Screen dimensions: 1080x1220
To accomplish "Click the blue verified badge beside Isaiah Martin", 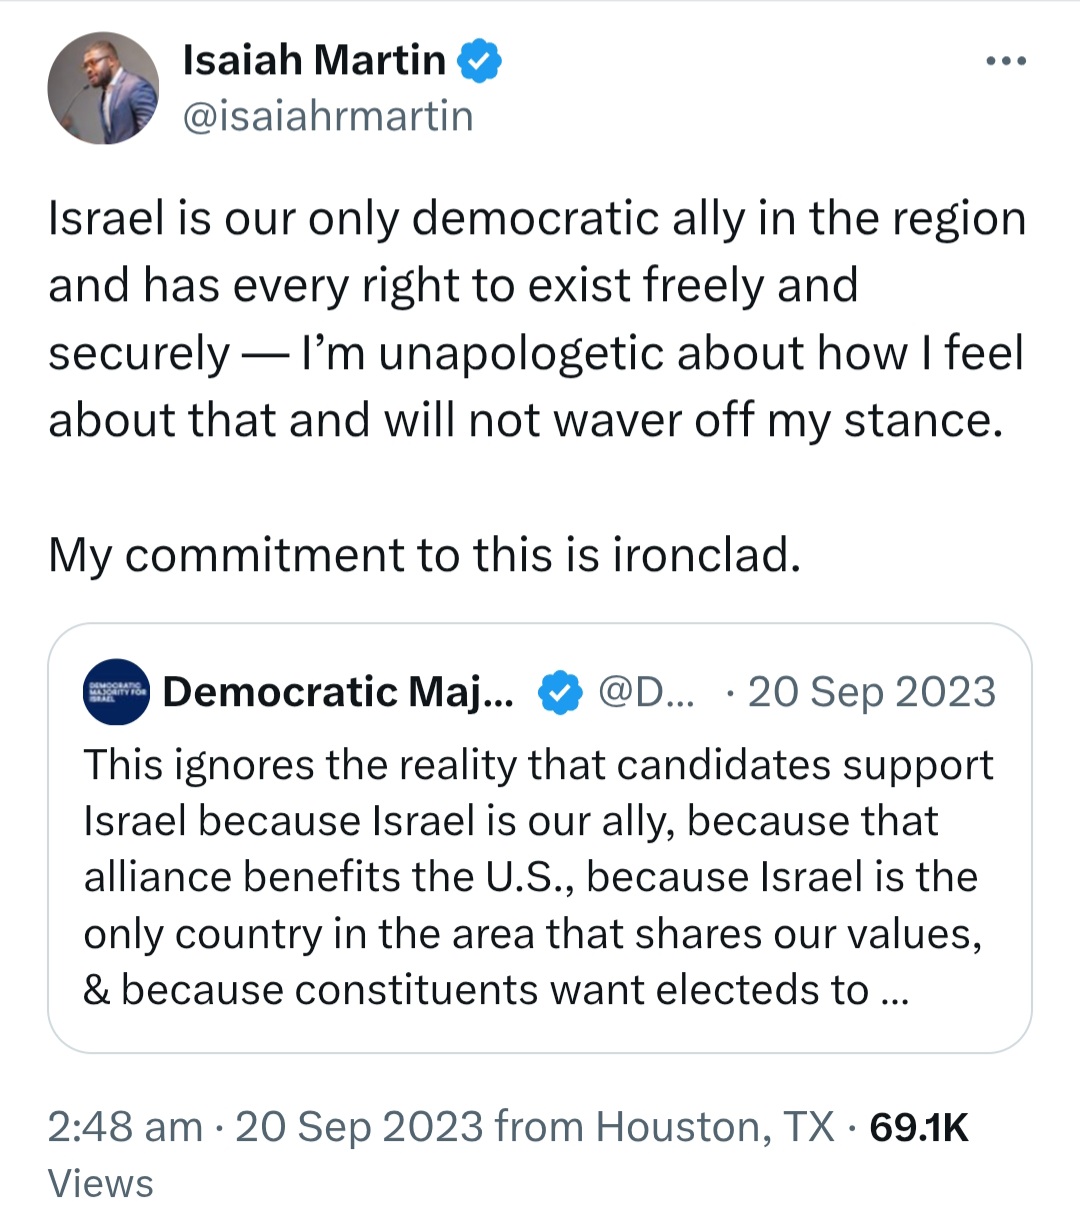I will [480, 61].
